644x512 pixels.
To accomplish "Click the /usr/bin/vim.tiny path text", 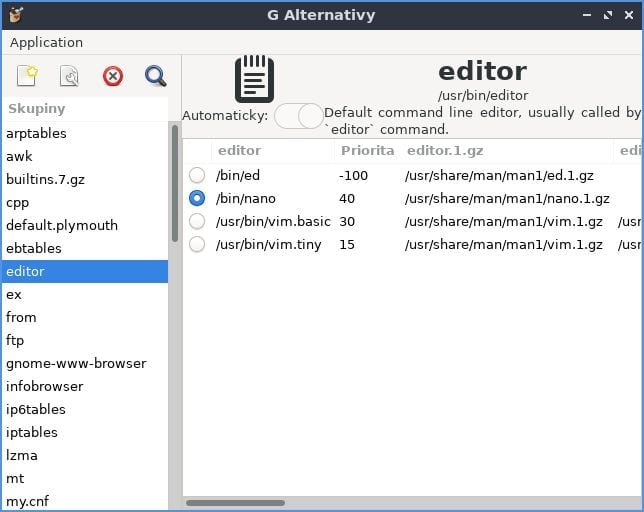I will [269, 245].
